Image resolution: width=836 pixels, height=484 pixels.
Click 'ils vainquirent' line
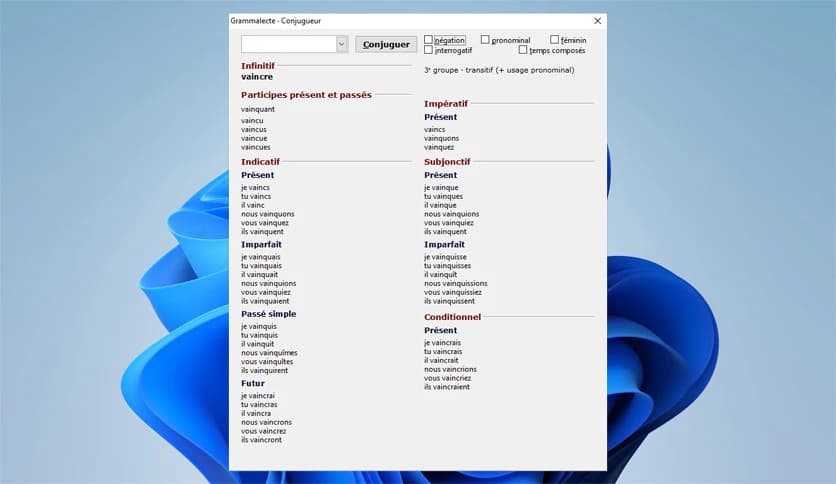click(264, 370)
